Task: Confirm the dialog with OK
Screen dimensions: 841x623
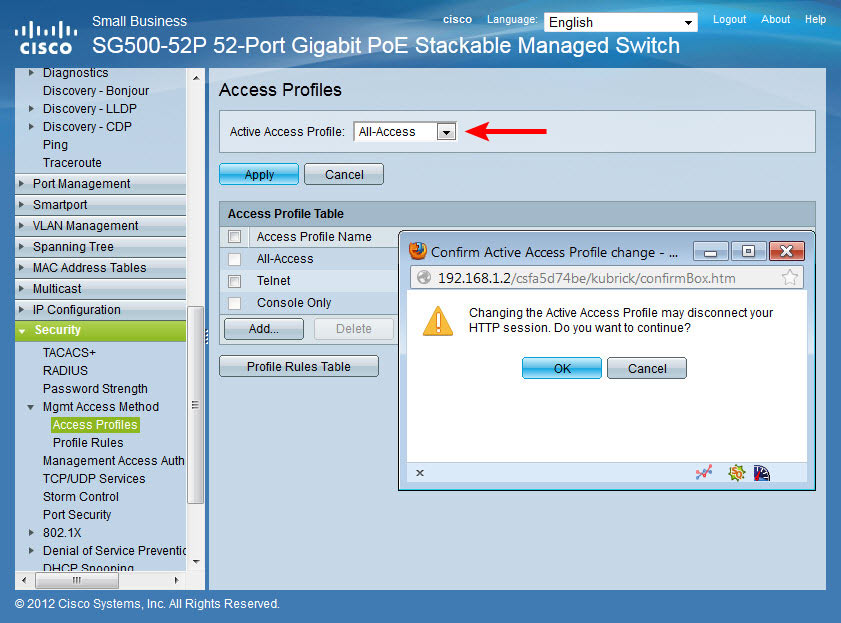Action: pos(562,368)
